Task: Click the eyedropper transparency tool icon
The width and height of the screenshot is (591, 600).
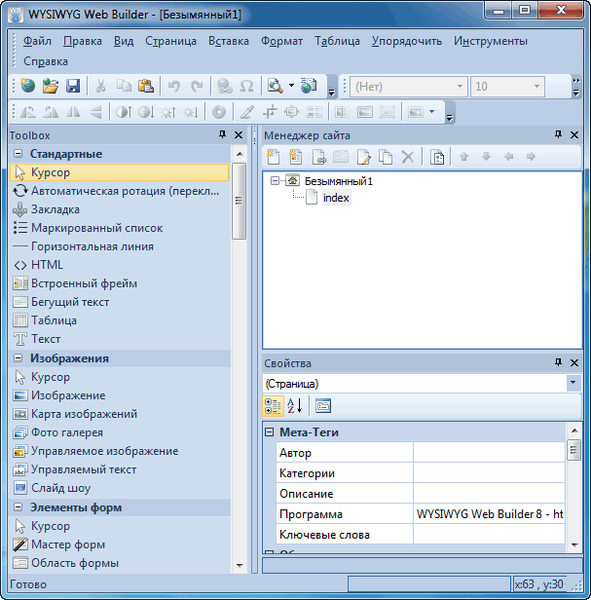Action: [x=247, y=112]
